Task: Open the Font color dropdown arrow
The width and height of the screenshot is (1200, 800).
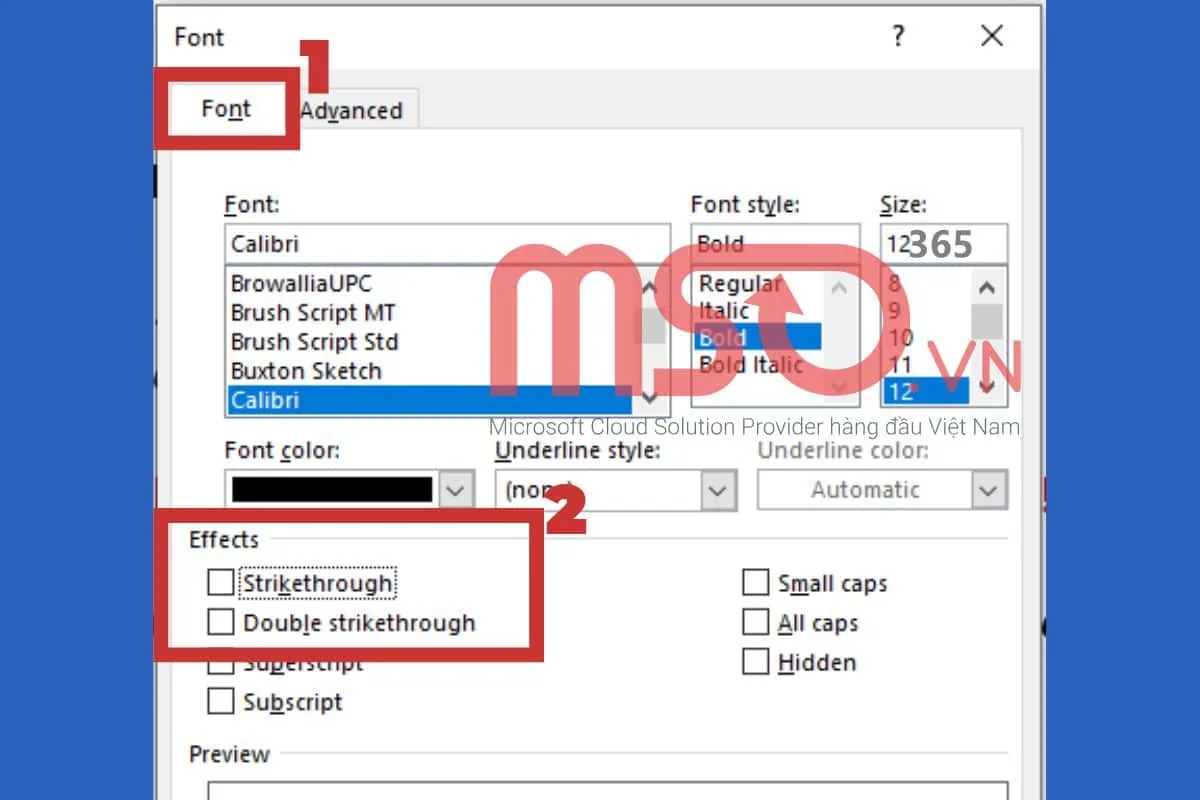Action: tap(455, 490)
